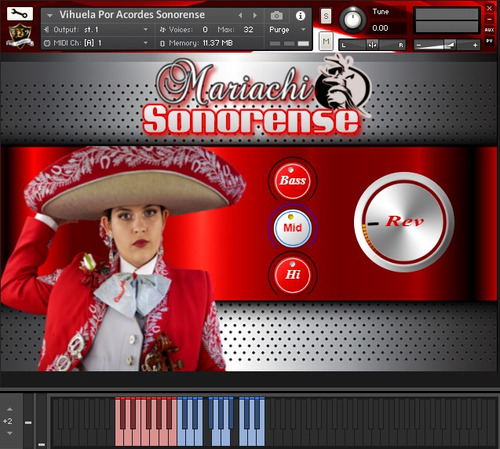This screenshot has height=449, width=500.
Task: Click the mod wheel strip
Action: coord(41,421)
